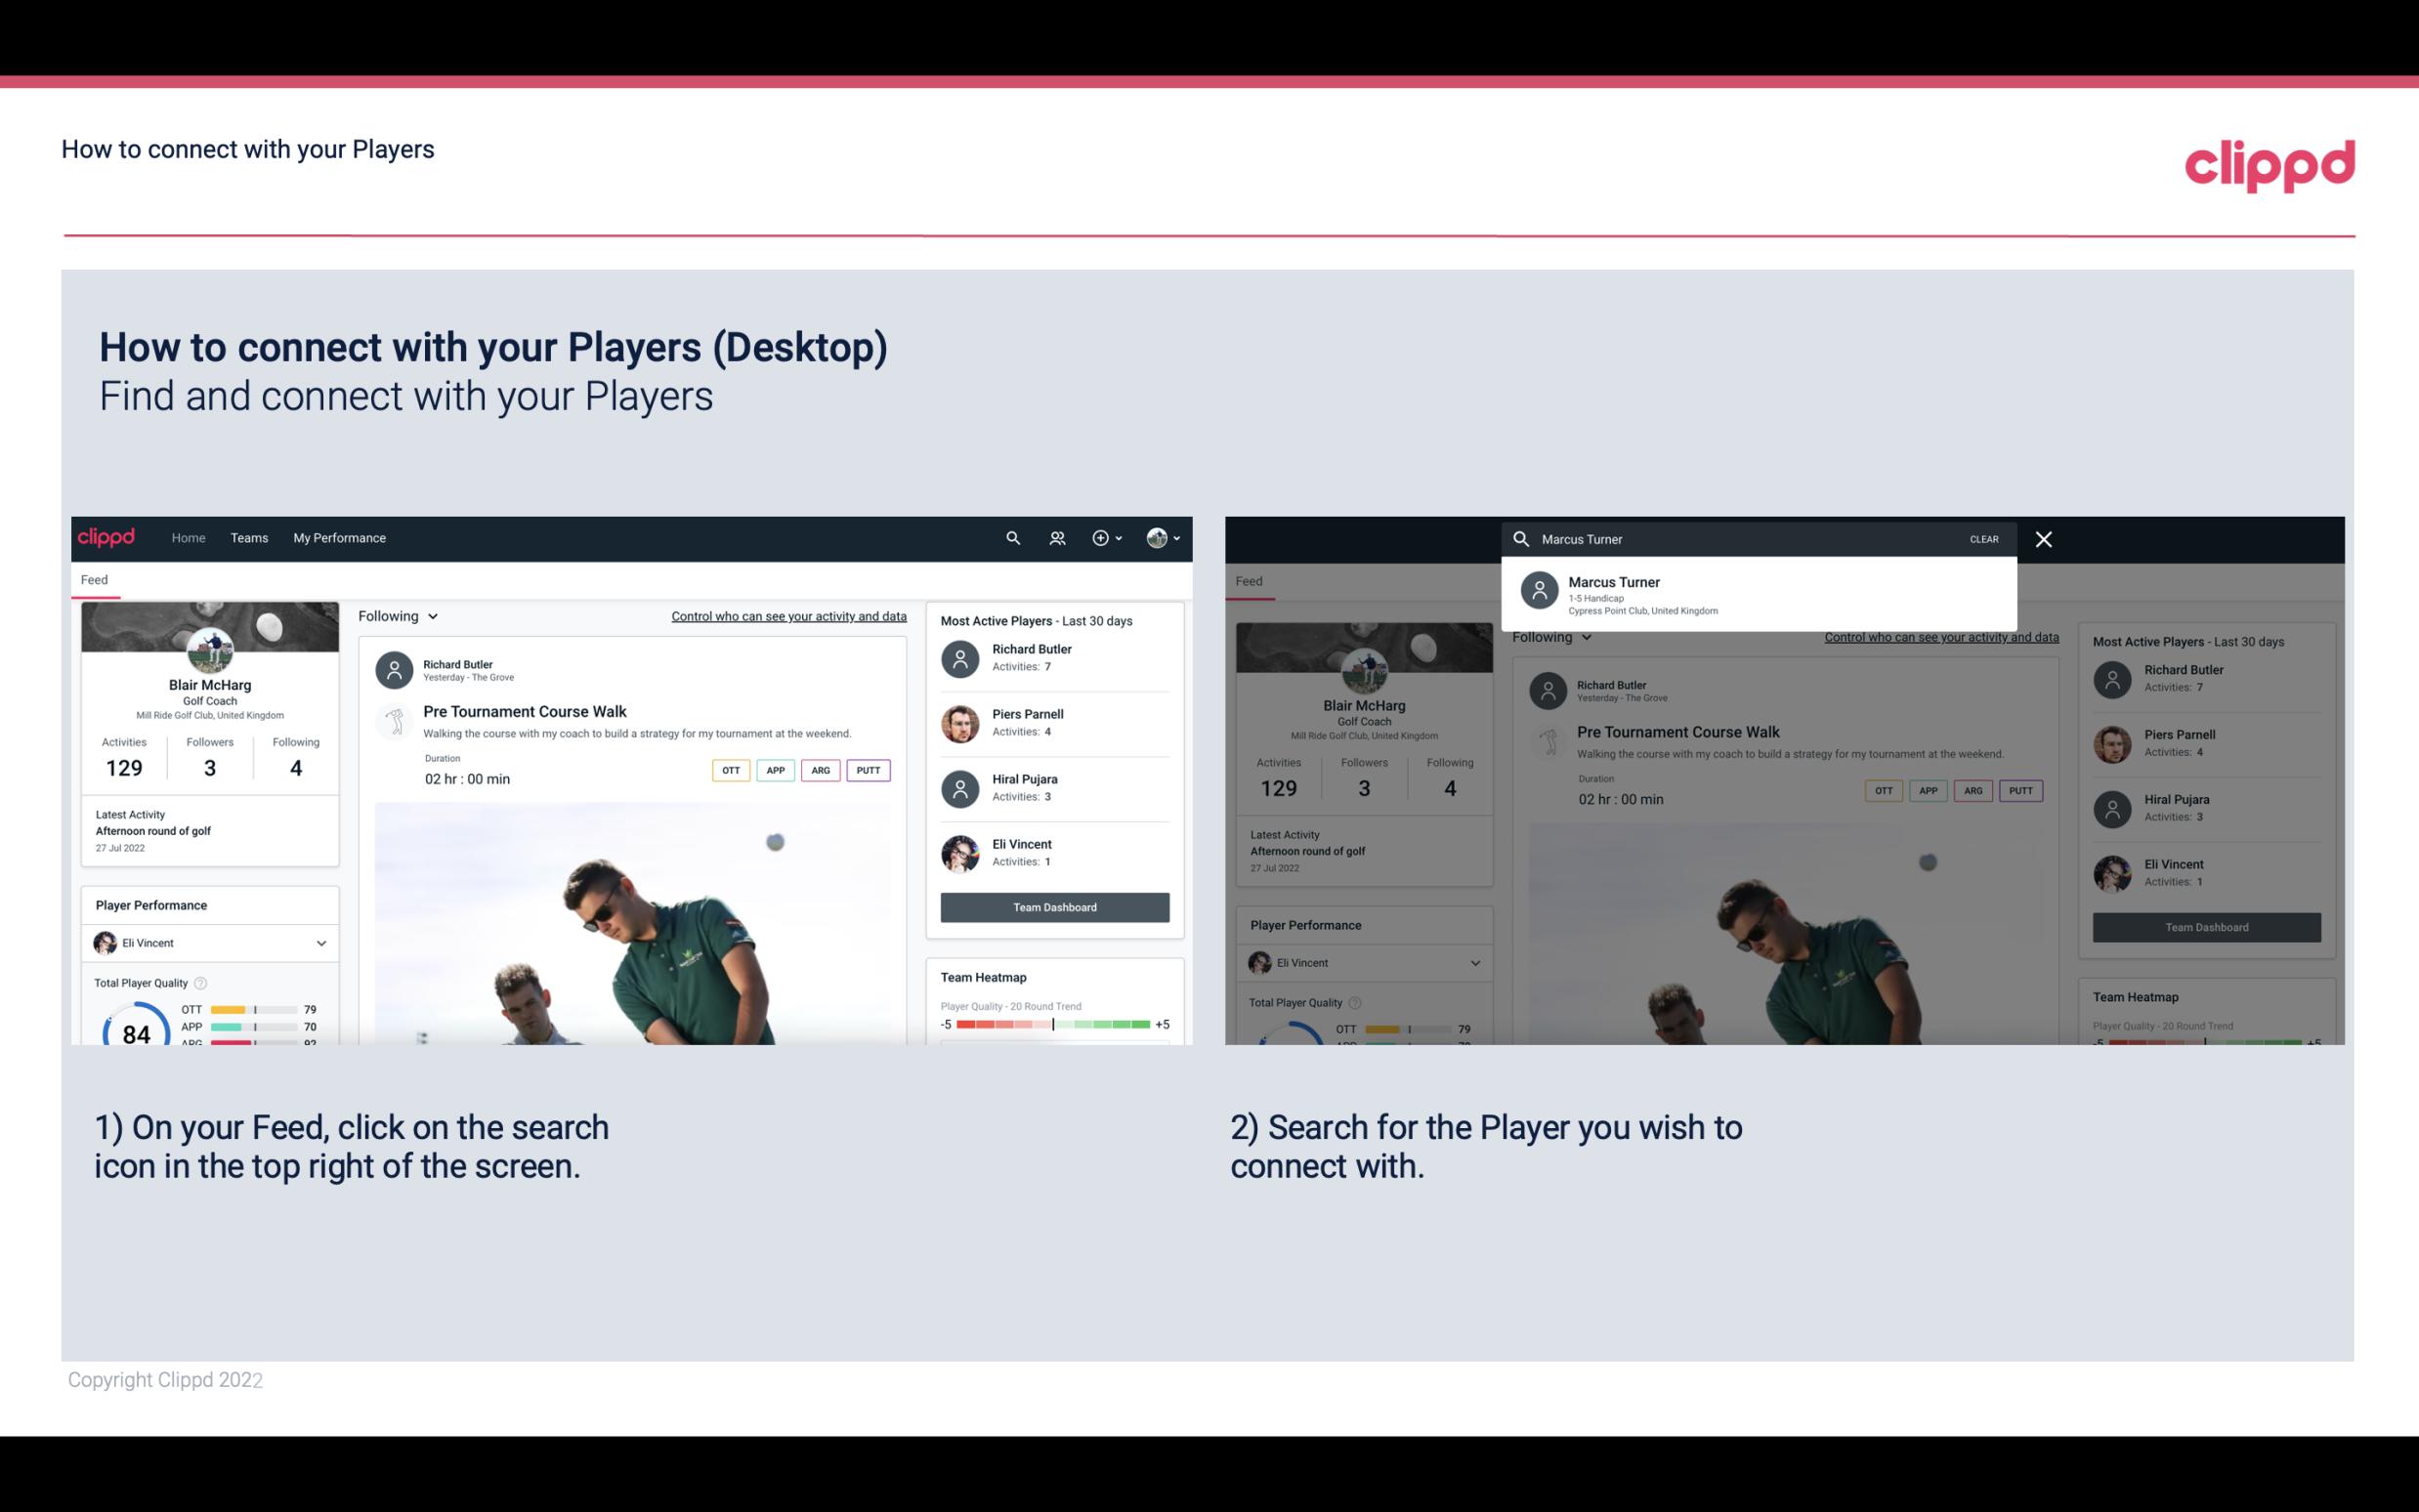The image size is (2419, 1512).
Task: Expand the Teams menu item
Action: pos(249,536)
